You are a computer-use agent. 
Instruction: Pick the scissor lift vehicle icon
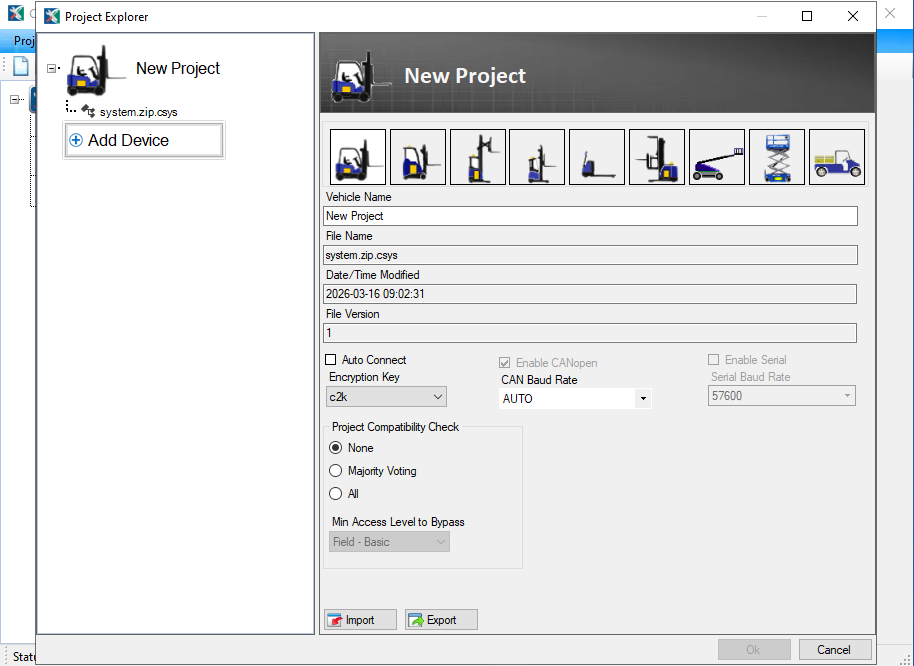[776, 156]
